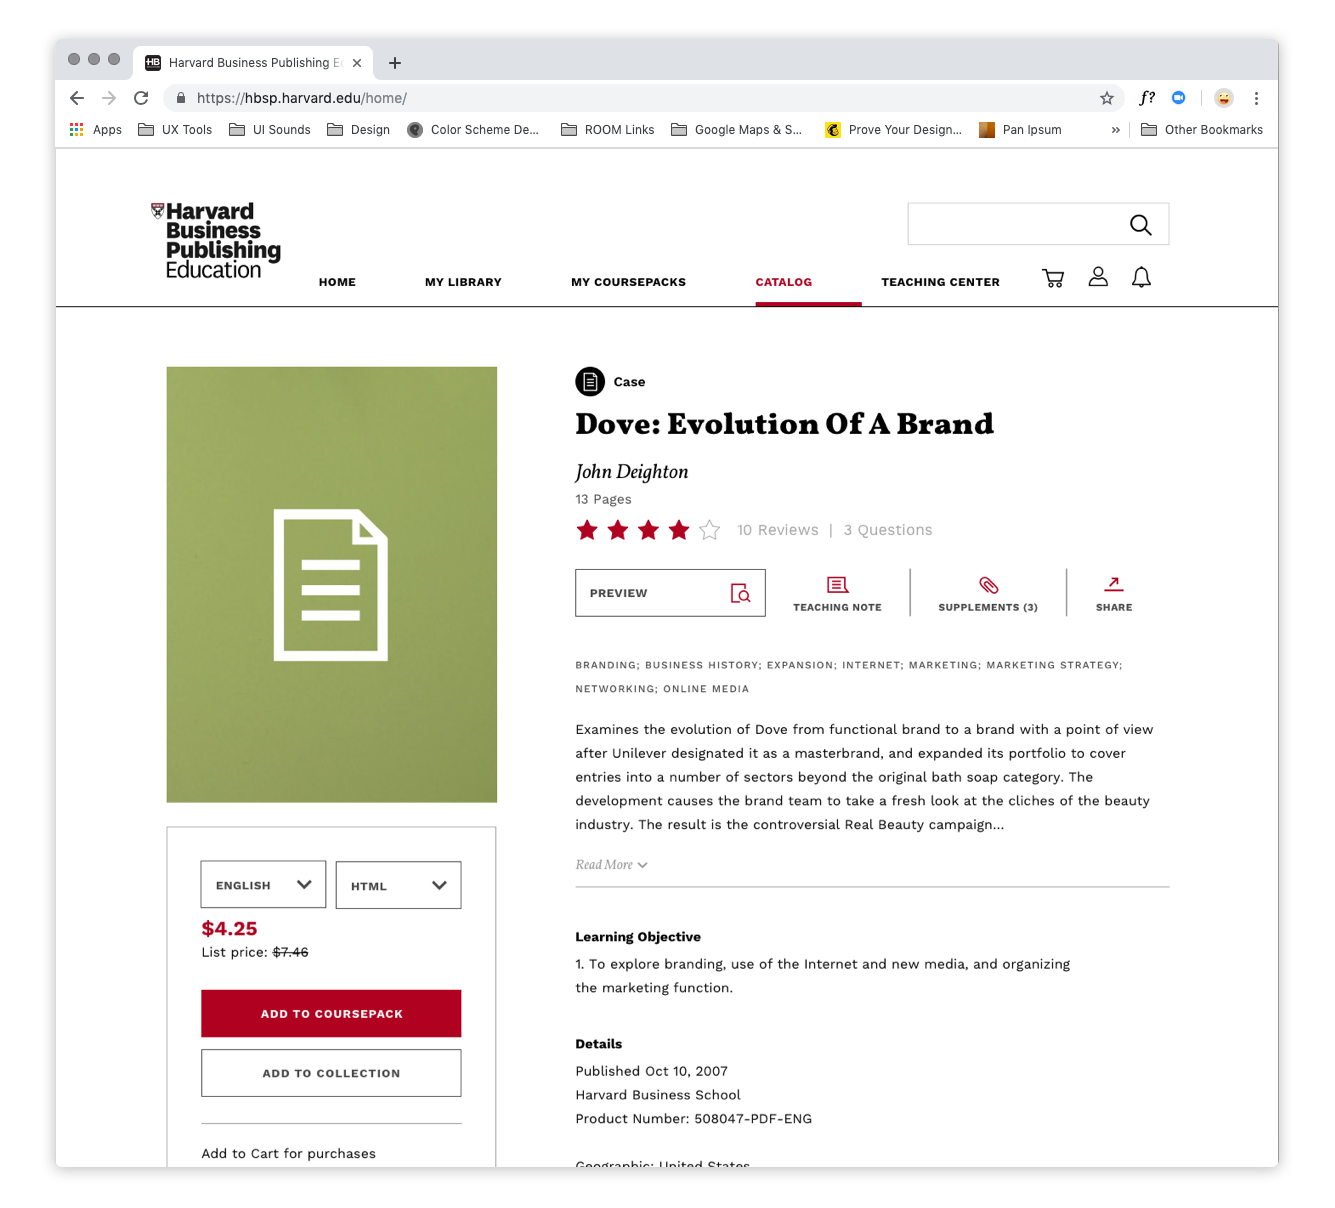Bookmark this page with the star icon
Image resolution: width=1335 pixels, height=1208 pixels.
pyautogui.click(x=1107, y=98)
